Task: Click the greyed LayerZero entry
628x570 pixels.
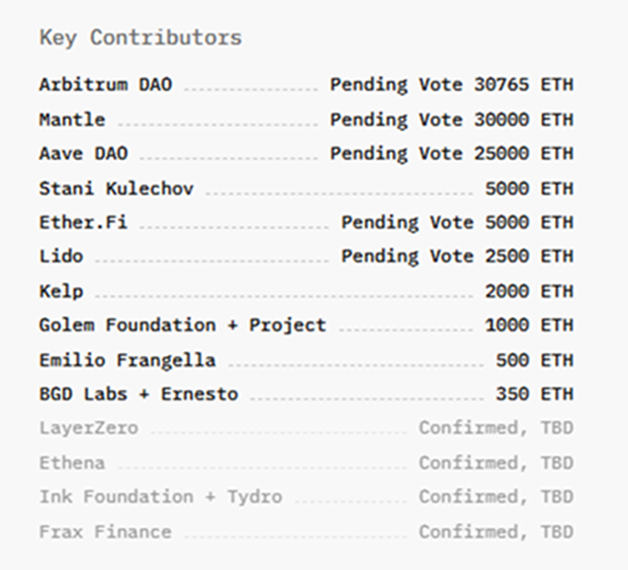Action: [89, 428]
